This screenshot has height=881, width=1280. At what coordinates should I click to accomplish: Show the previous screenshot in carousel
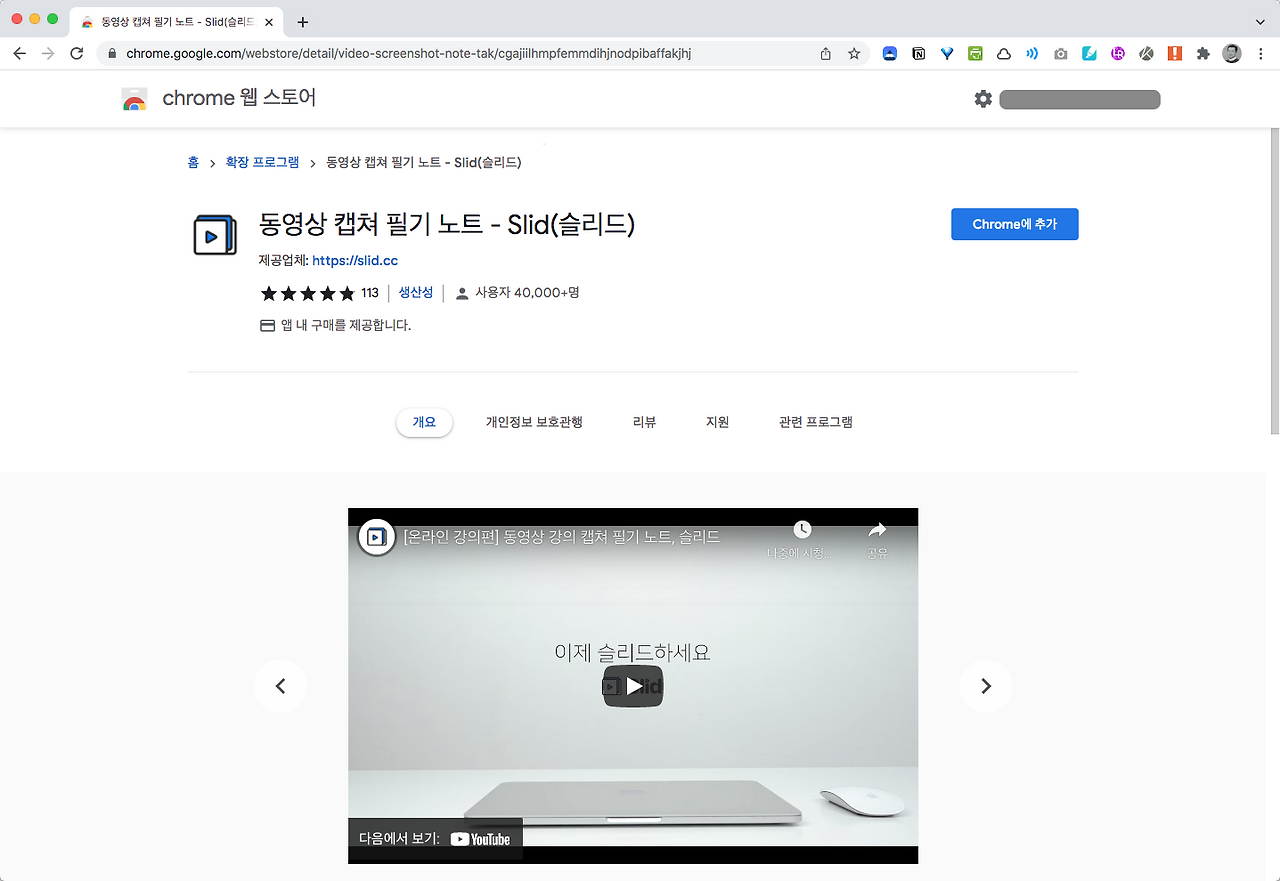(280, 686)
